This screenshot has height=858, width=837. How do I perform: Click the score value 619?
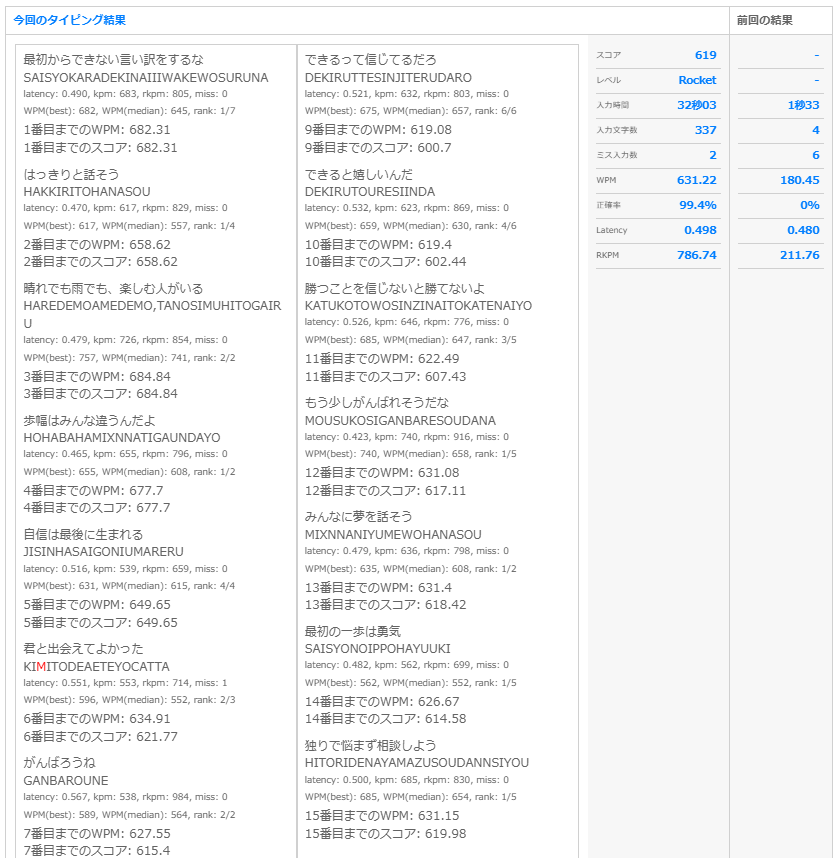click(x=705, y=55)
